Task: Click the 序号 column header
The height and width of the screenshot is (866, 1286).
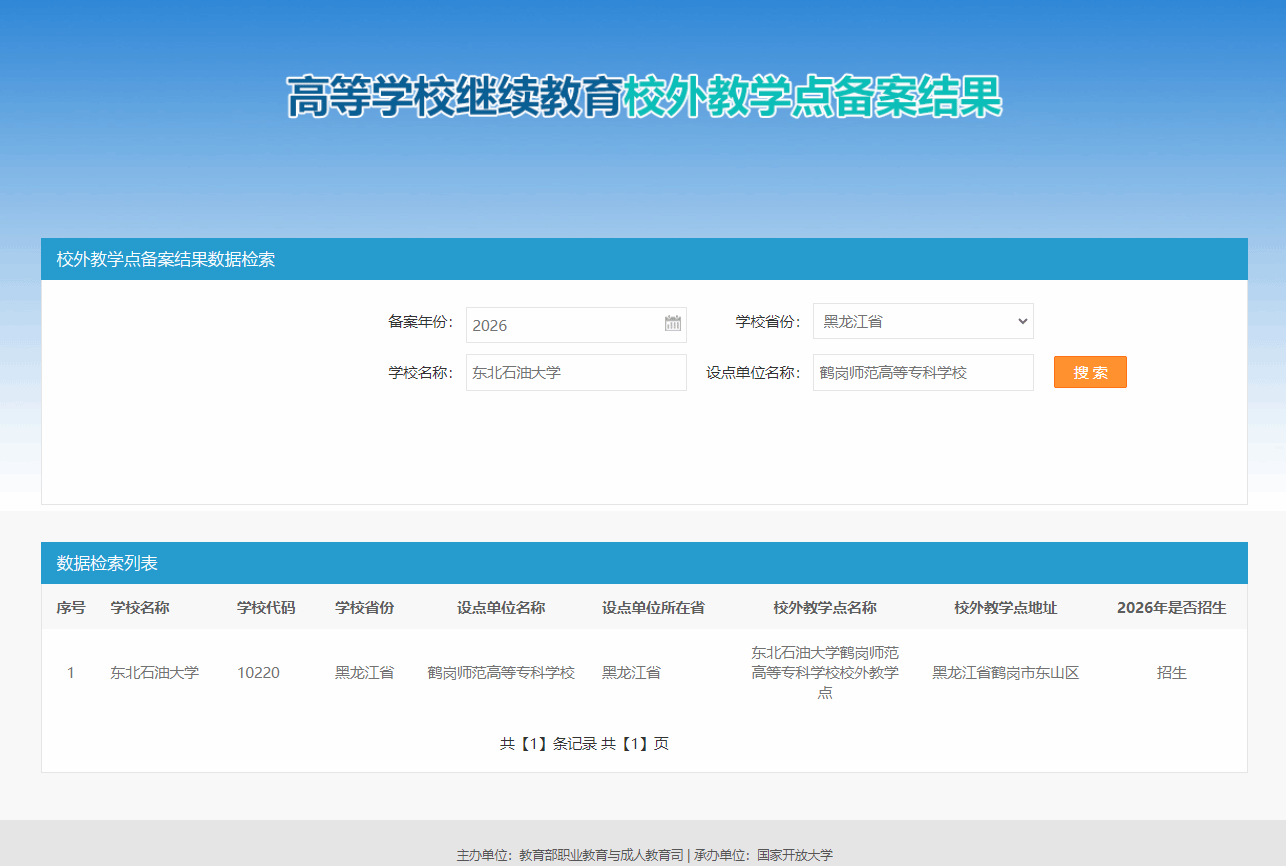Action: click(70, 608)
